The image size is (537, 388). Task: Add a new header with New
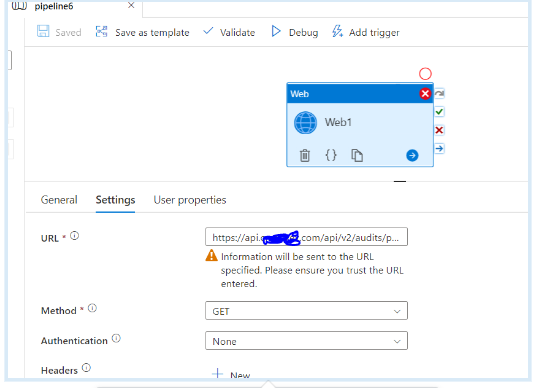tap(231, 374)
